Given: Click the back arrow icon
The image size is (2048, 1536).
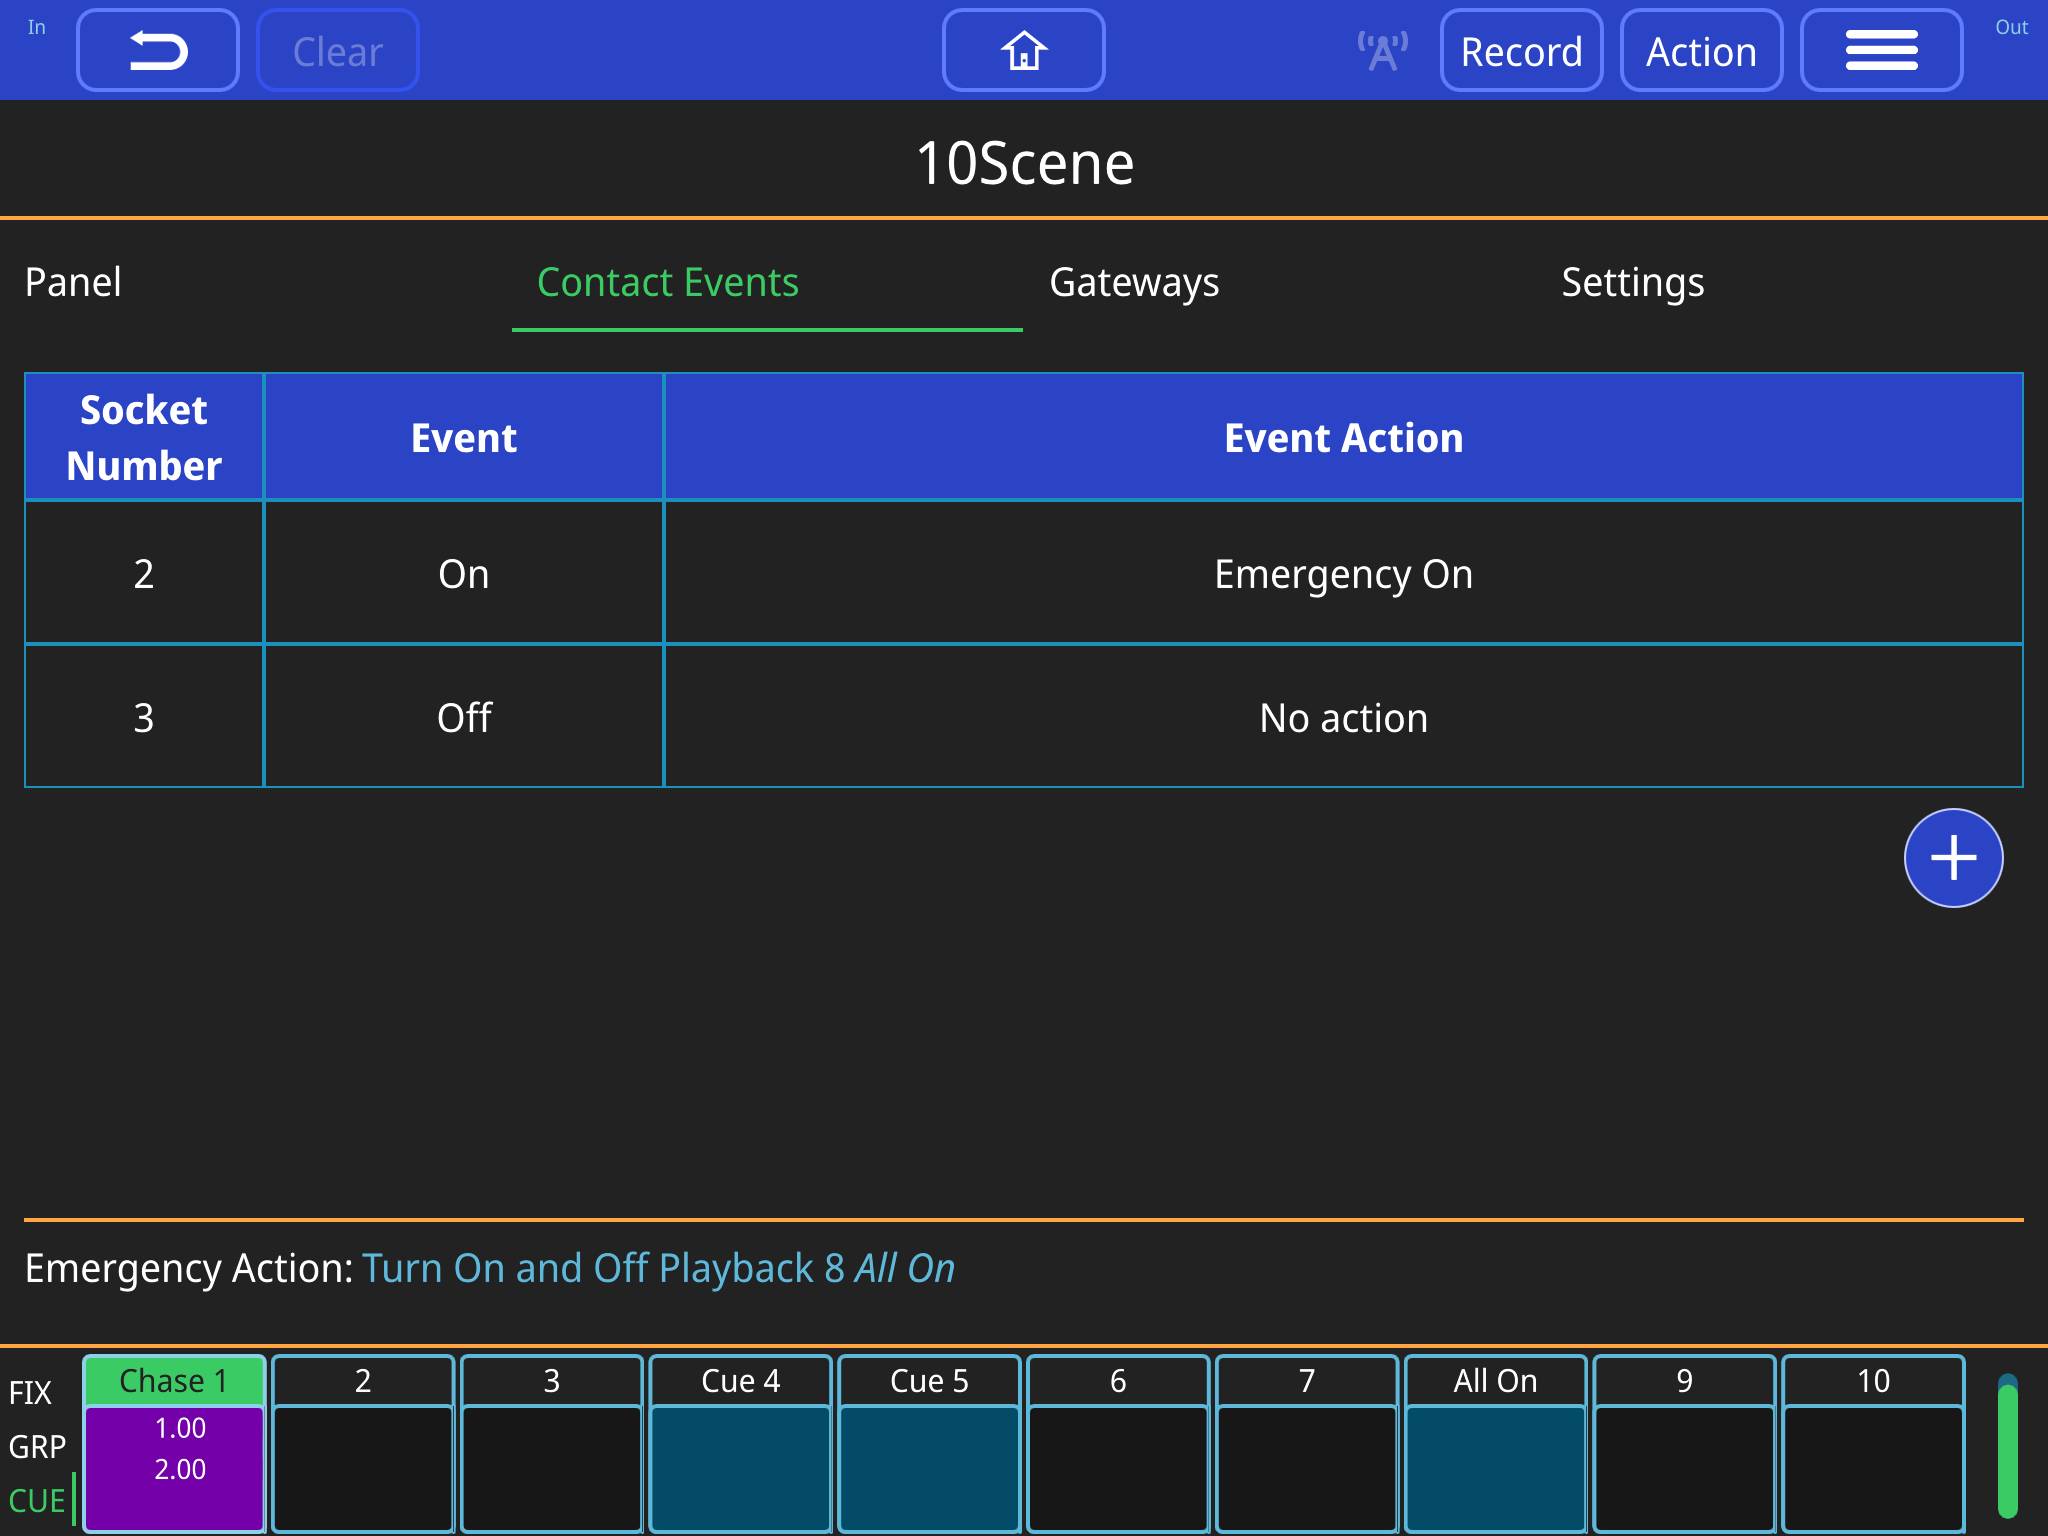Looking at the screenshot, I should (157, 50).
